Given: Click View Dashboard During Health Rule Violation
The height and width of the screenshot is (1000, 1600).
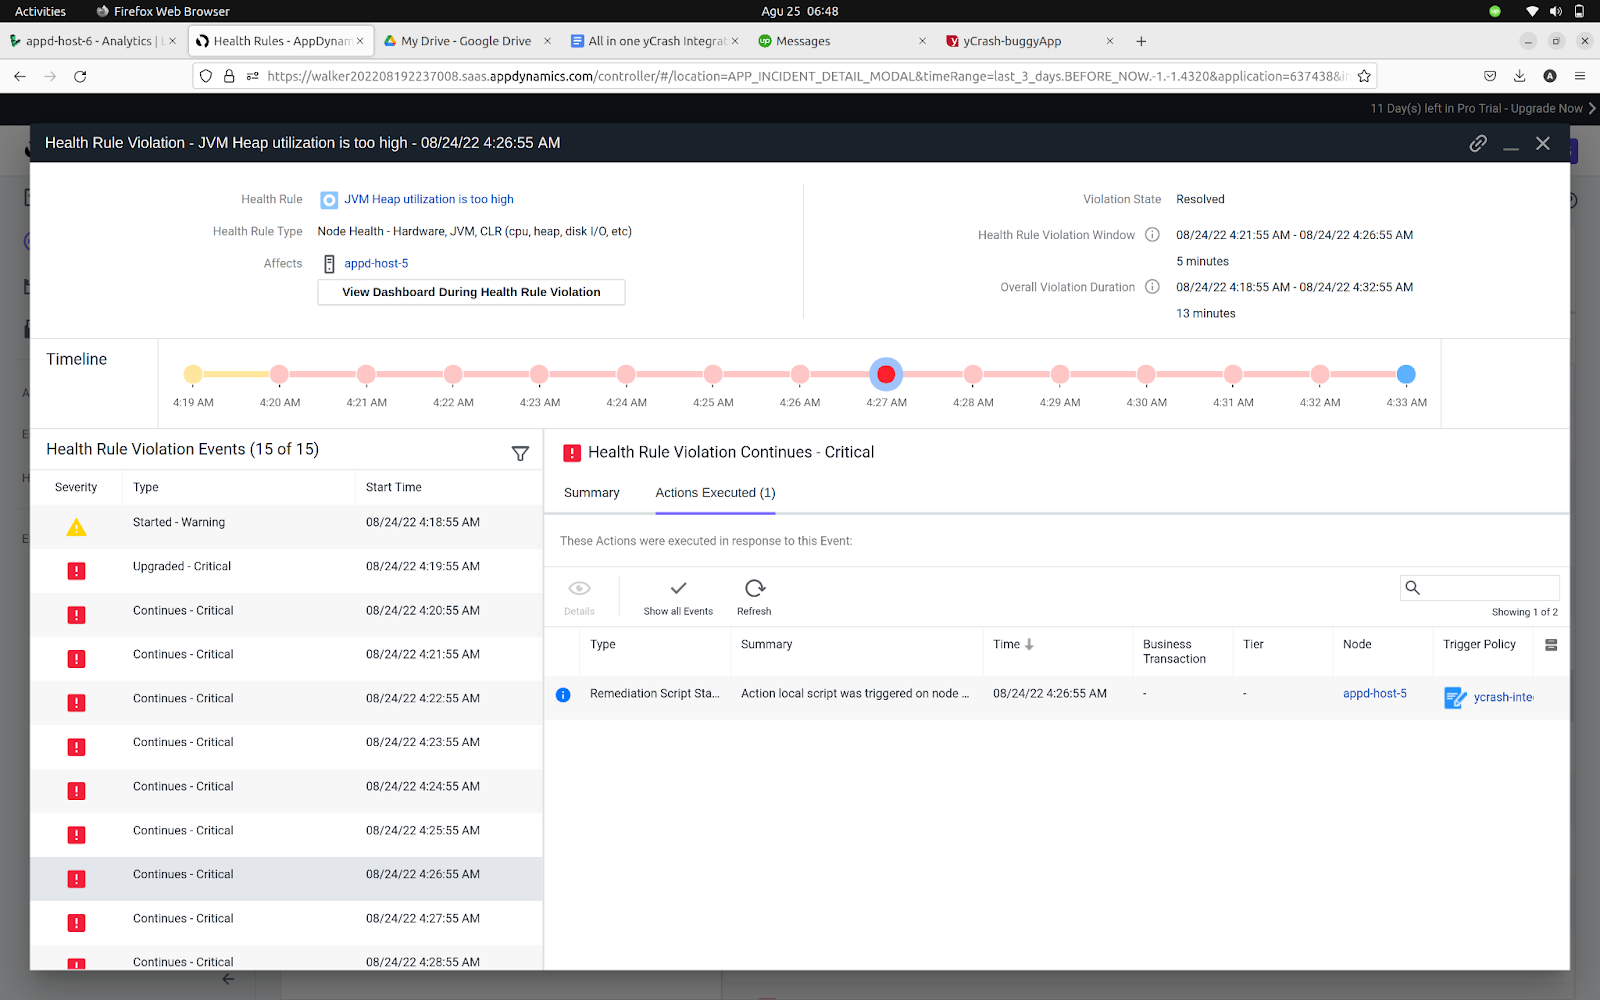Looking at the screenshot, I should [471, 292].
